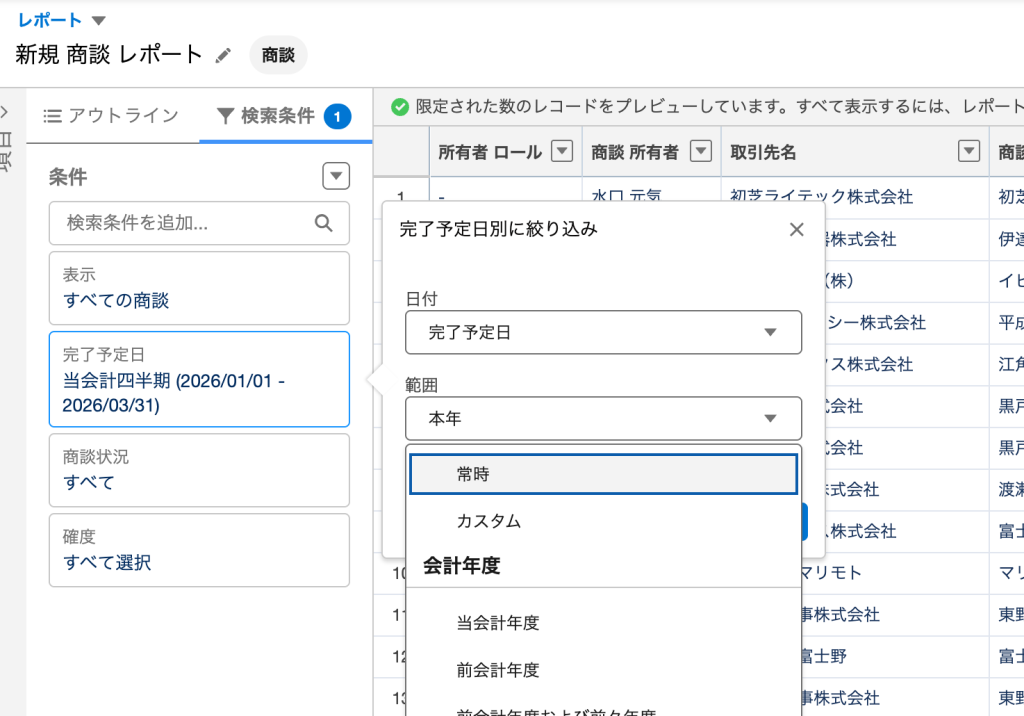Open 所有者 ロール column menu
1024x716 pixels.
(x=562, y=152)
